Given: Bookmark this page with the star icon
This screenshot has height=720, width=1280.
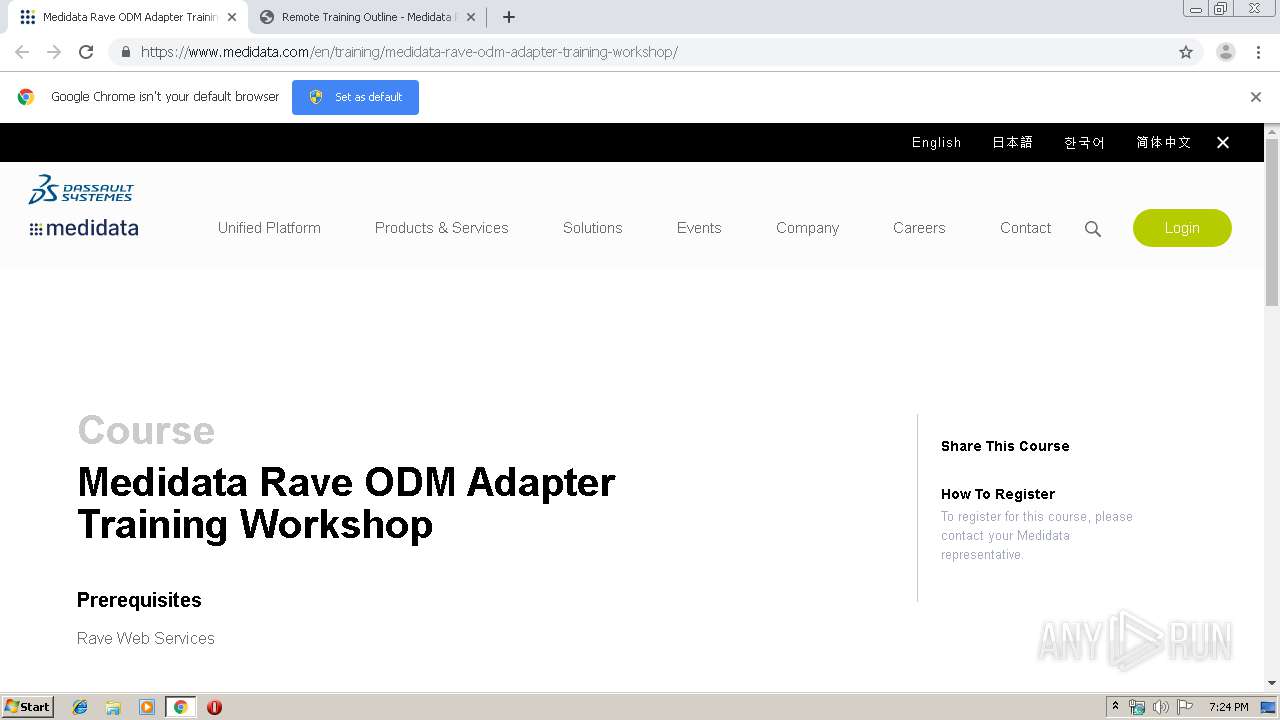Looking at the screenshot, I should click(x=1186, y=52).
